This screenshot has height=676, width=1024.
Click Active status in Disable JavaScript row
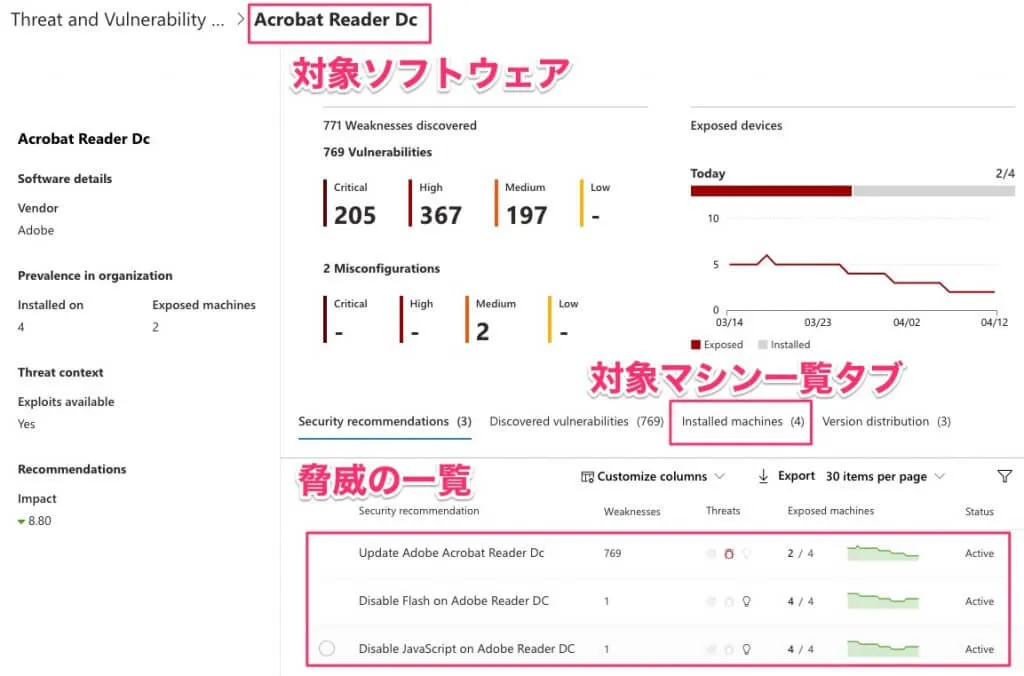pos(979,649)
